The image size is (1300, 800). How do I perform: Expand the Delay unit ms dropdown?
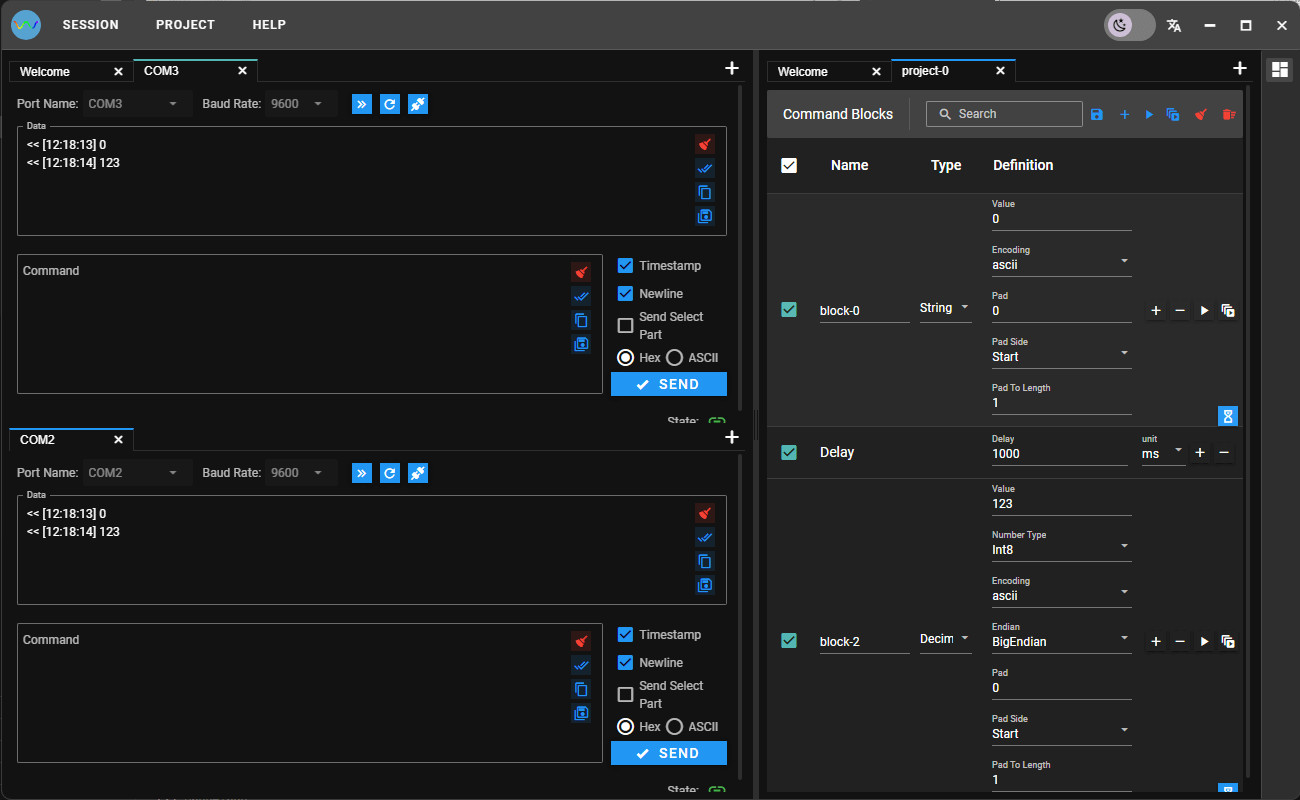1163,453
